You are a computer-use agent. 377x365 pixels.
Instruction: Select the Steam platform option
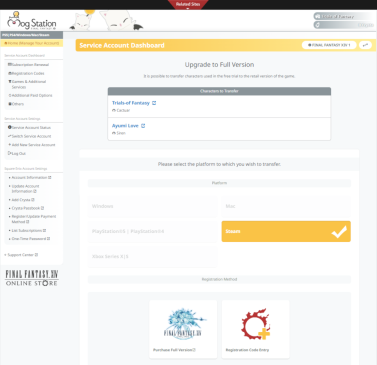[x=286, y=231]
